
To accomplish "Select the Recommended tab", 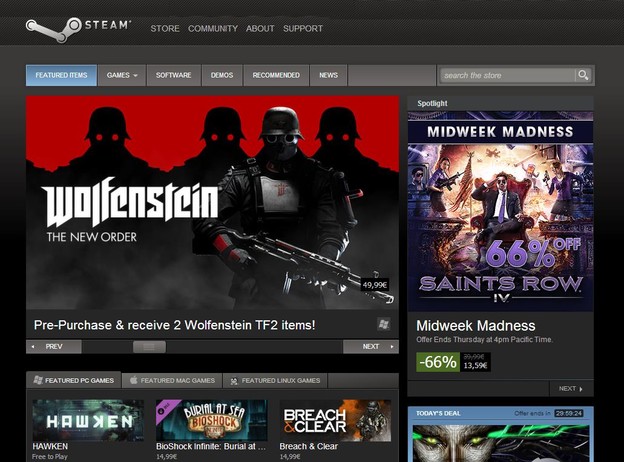I will [276, 75].
